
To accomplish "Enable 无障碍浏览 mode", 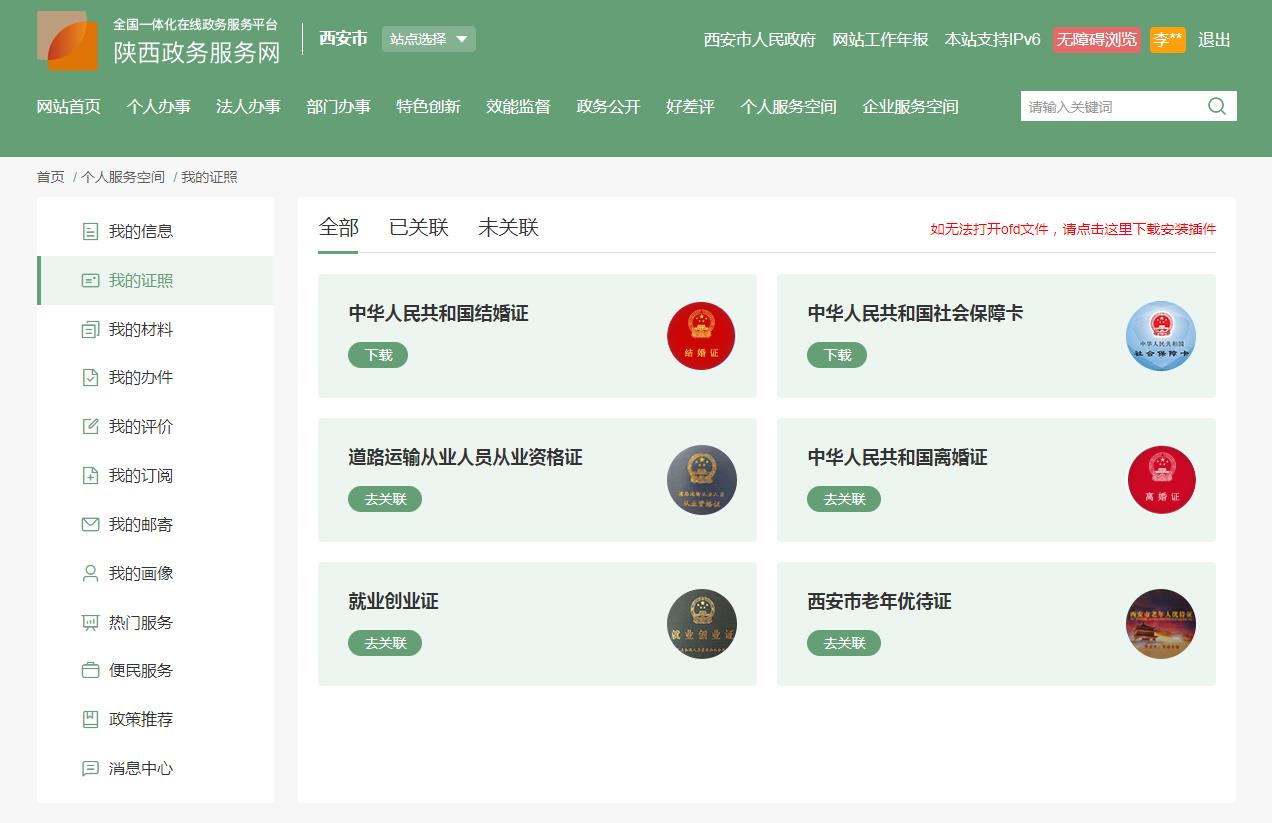I will tap(1096, 40).
